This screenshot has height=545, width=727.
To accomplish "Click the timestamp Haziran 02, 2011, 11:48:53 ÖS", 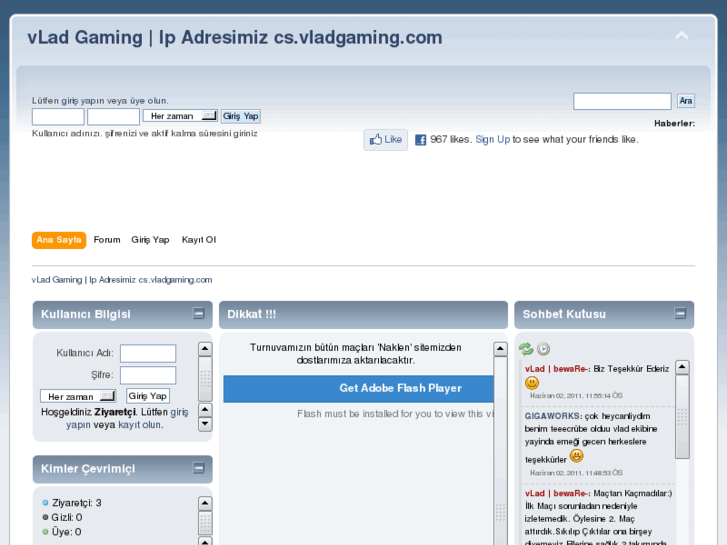I will coord(576,473).
